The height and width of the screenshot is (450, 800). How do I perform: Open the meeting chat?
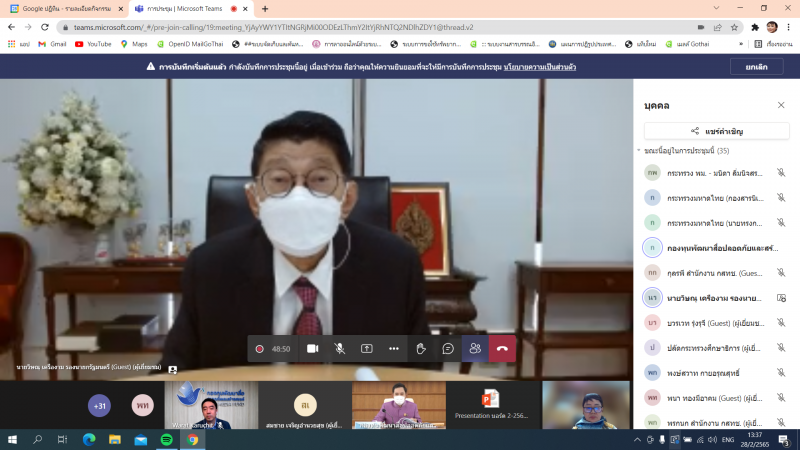pyautogui.click(x=448, y=348)
